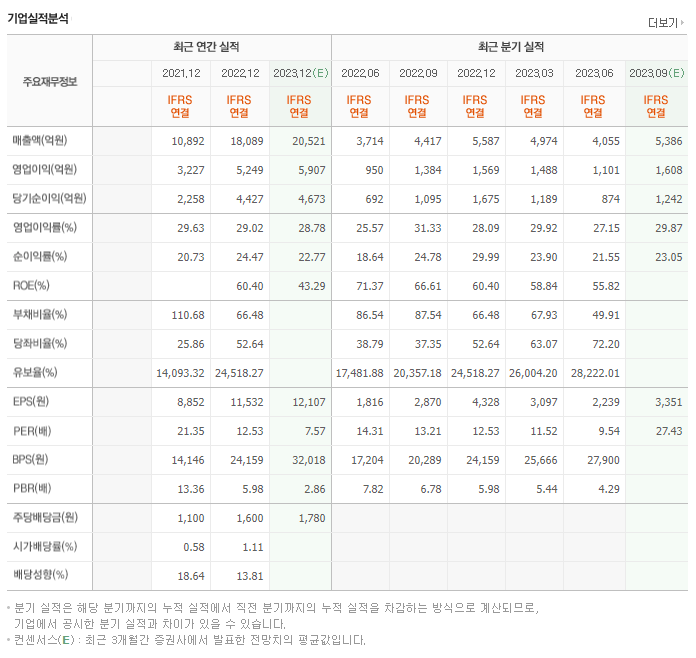The image size is (696, 658).
Task: Select dividend per share value 1,780
Action: coord(312,519)
